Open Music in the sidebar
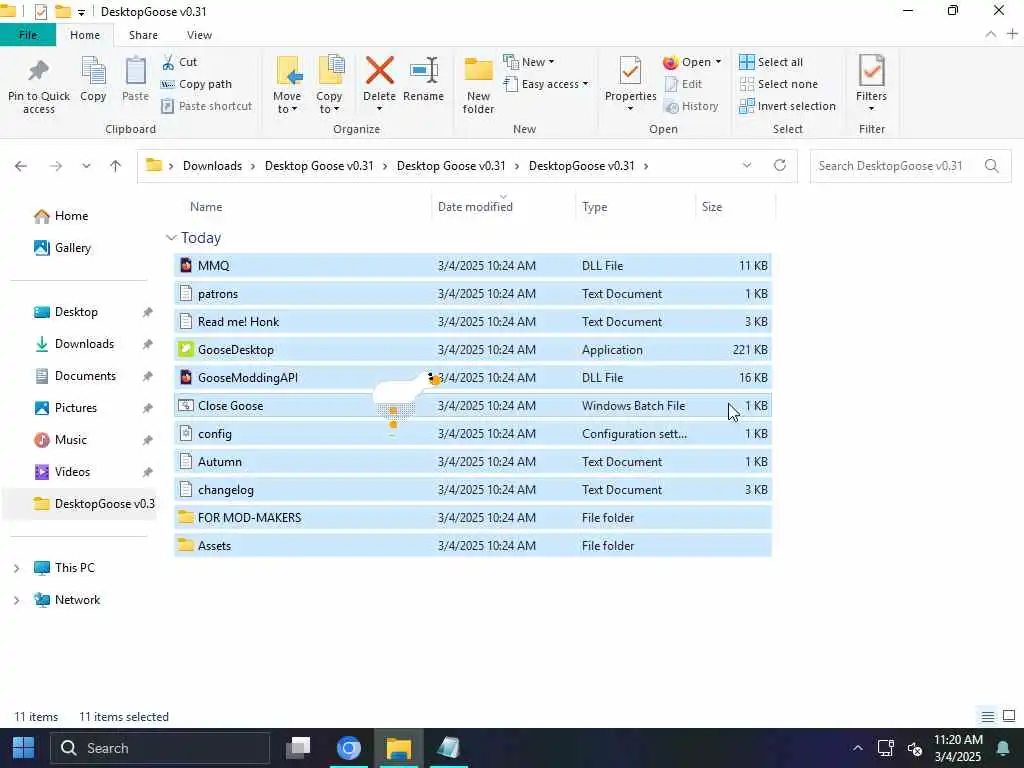Screen dimensions: 1024x768 (x=60, y=440)
